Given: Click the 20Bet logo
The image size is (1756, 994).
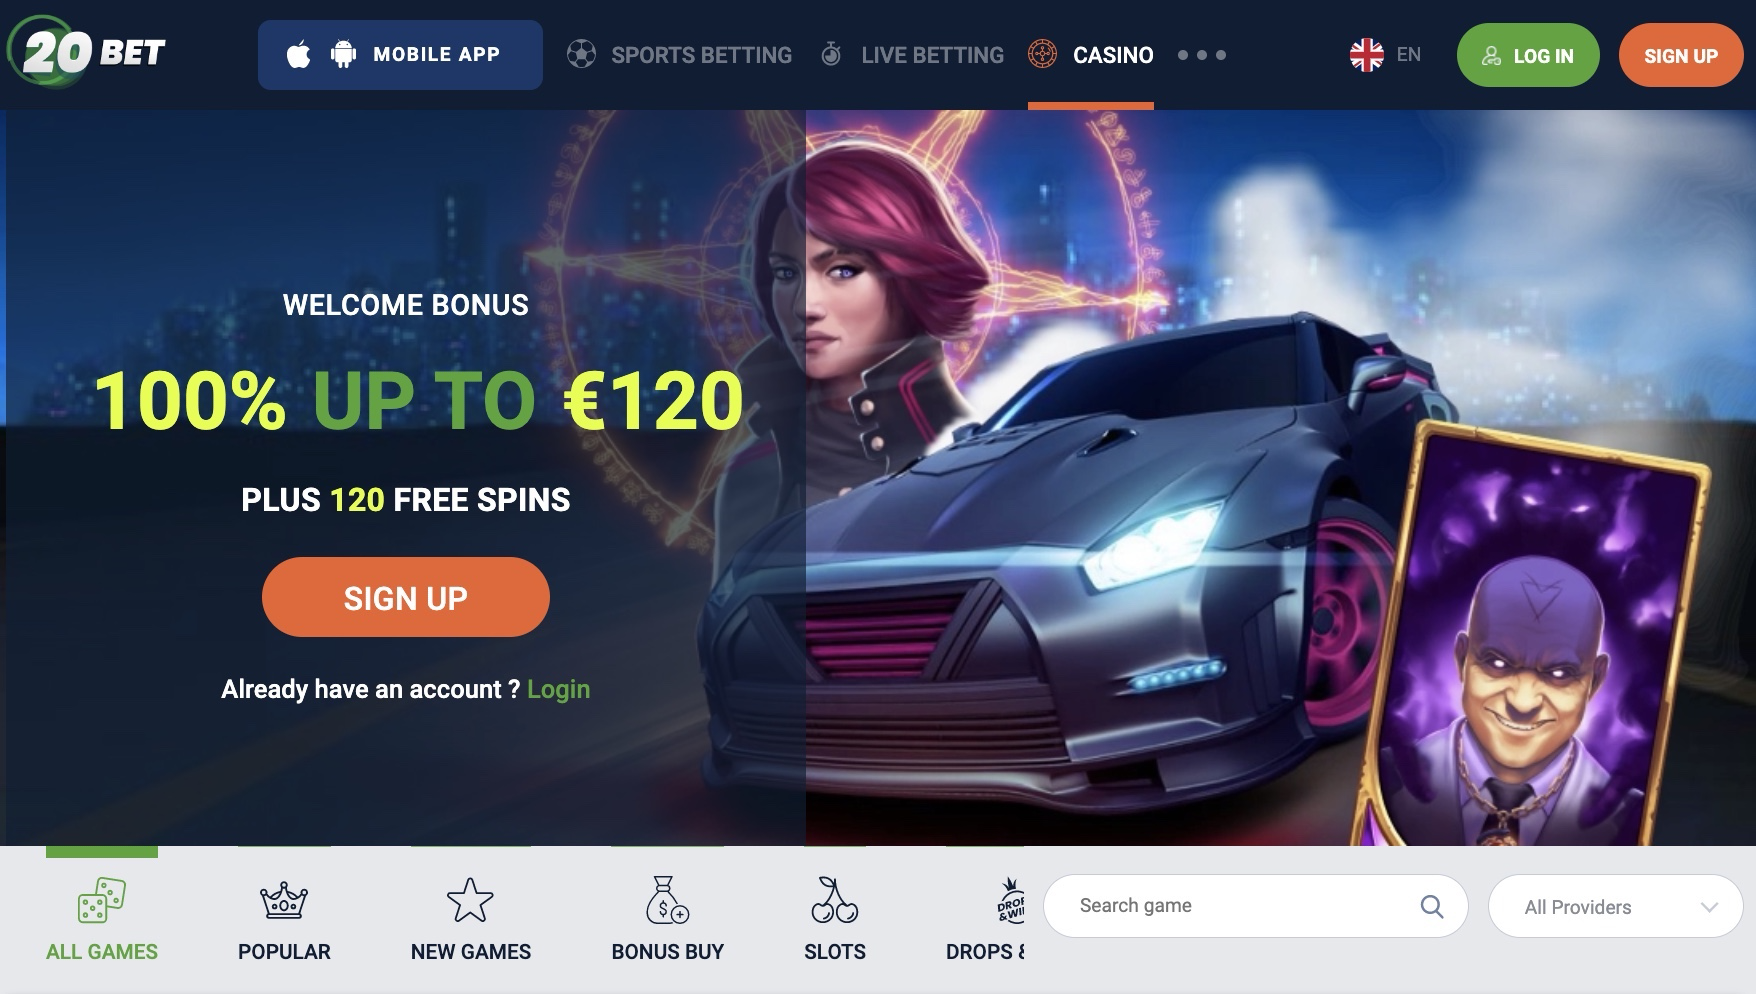Looking at the screenshot, I should coord(87,51).
